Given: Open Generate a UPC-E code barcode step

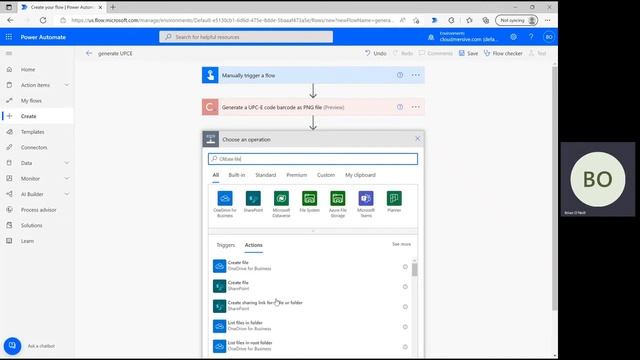Looking at the screenshot, I should 313,107.
